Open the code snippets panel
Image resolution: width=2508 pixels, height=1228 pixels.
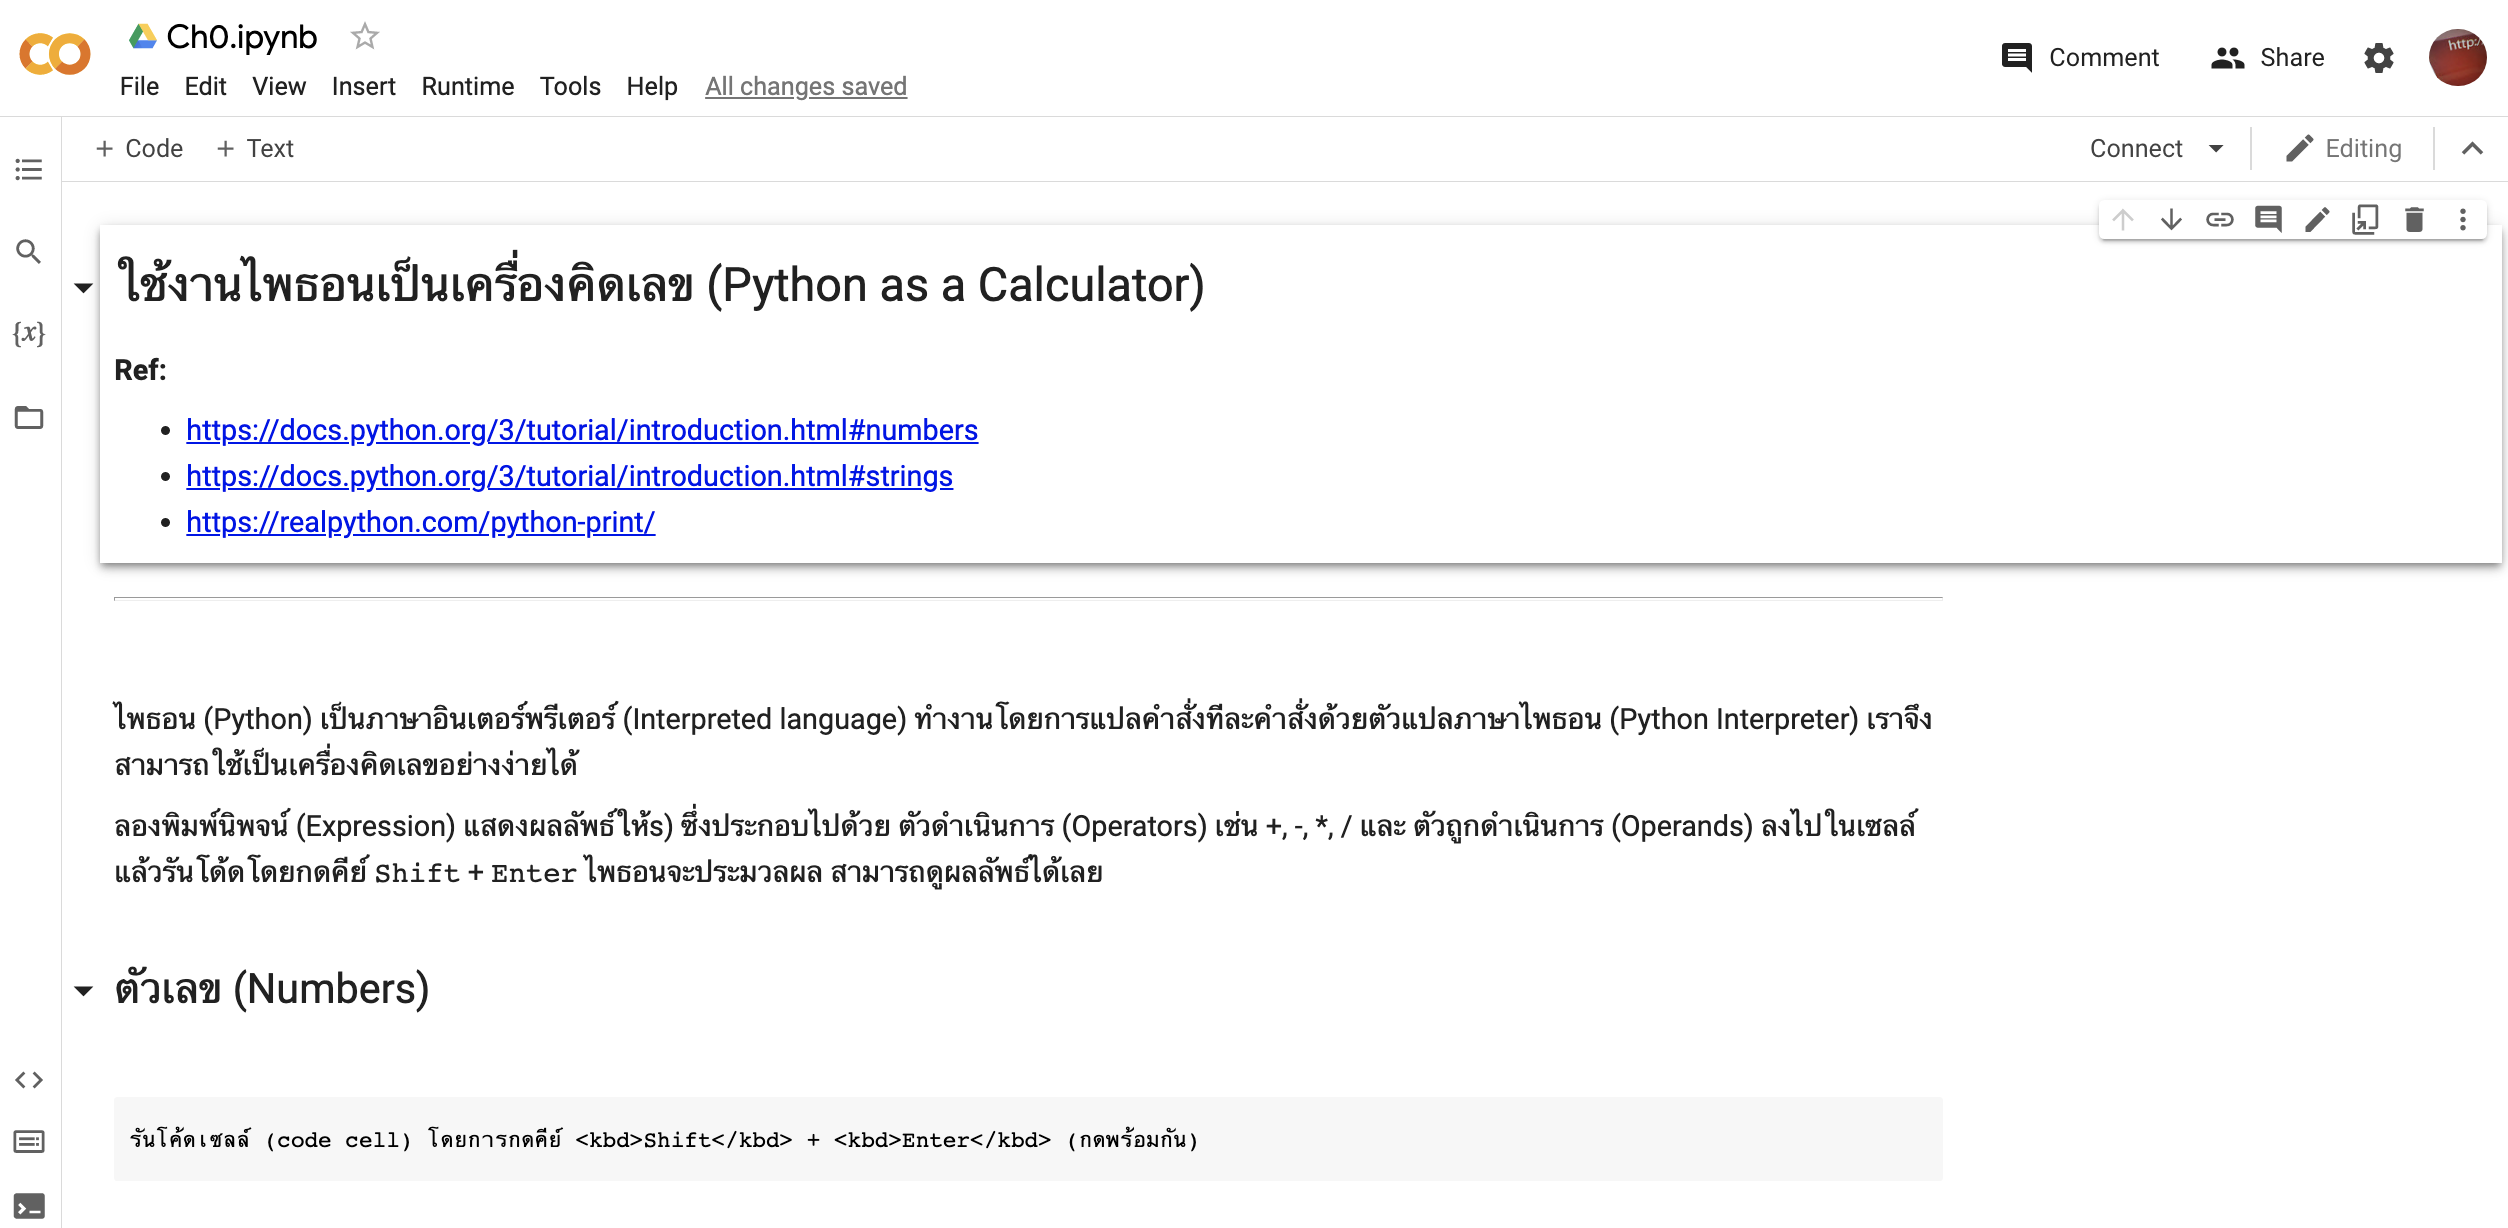29,1080
